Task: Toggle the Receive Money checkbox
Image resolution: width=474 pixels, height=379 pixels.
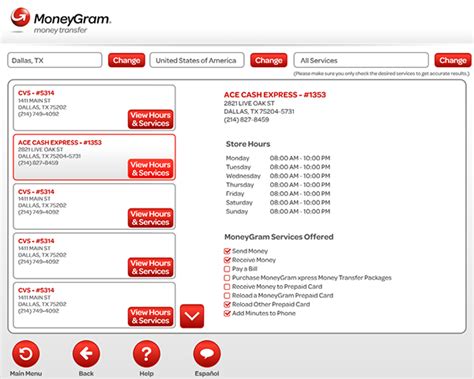Action: click(x=227, y=260)
